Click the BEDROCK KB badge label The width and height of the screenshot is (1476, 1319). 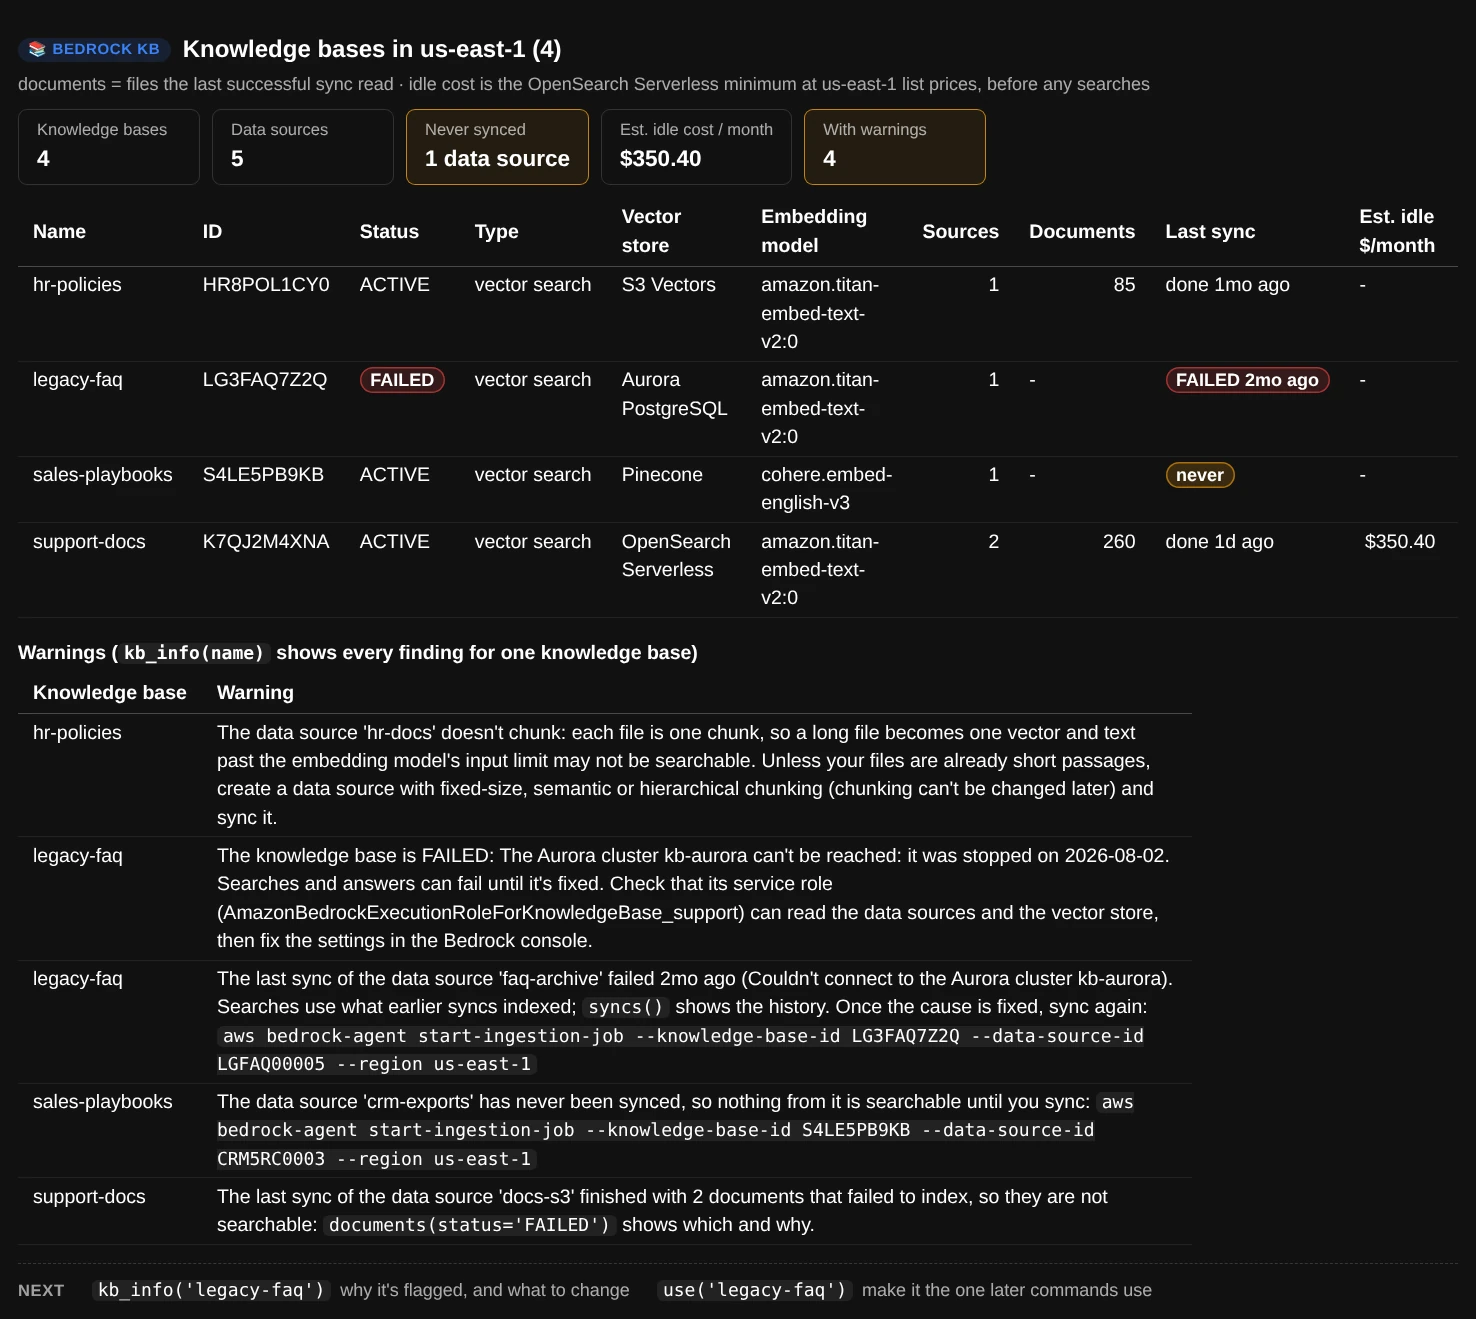pyautogui.click(x=105, y=49)
